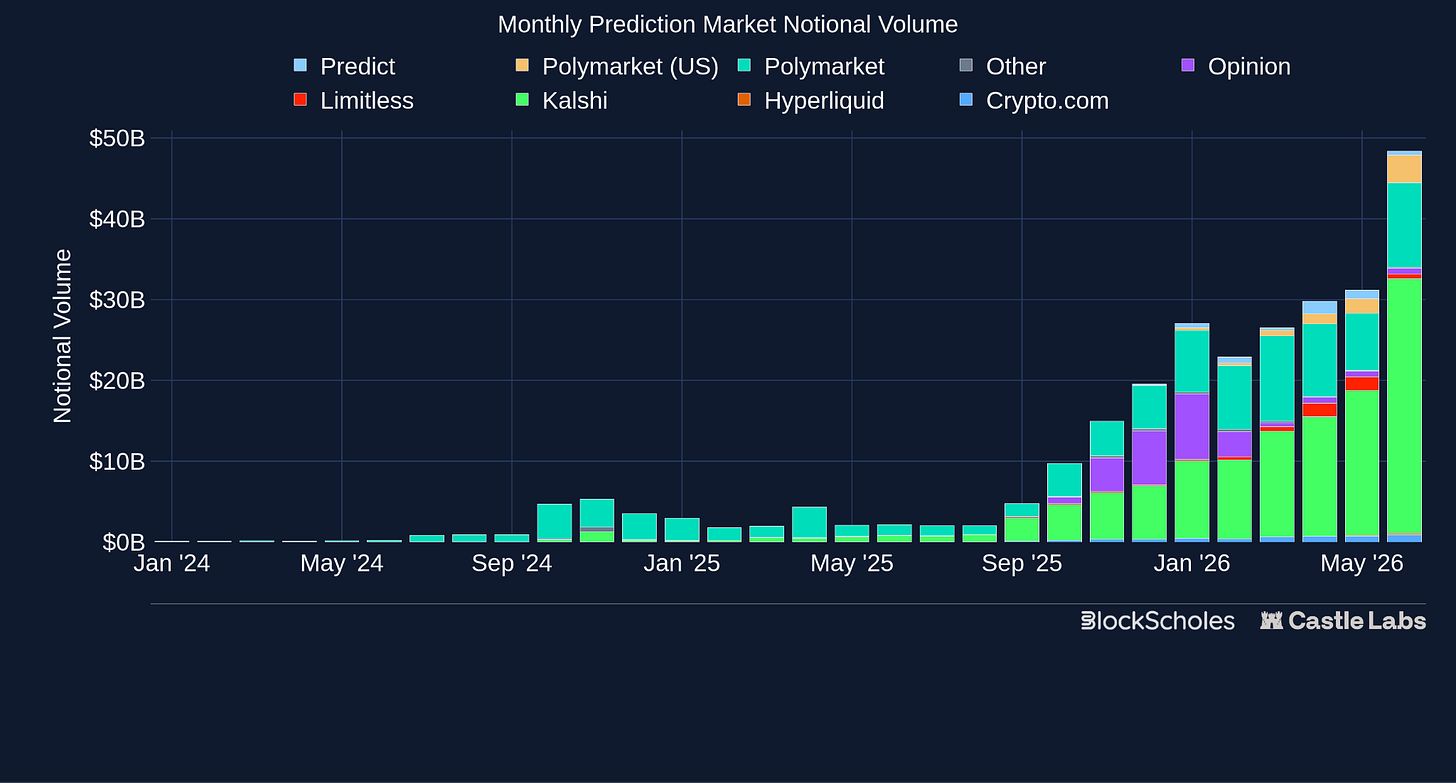Click the $40B y-axis label
Viewport: 1456px width, 783px height.
(117, 219)
